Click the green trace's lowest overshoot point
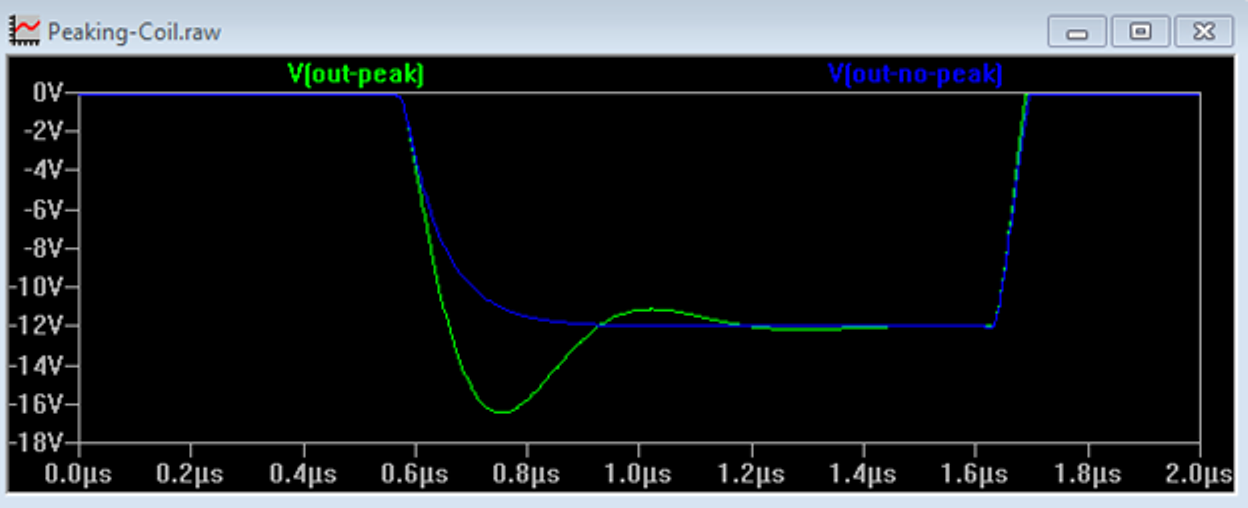1248x508 pixels. pos(501,411)
